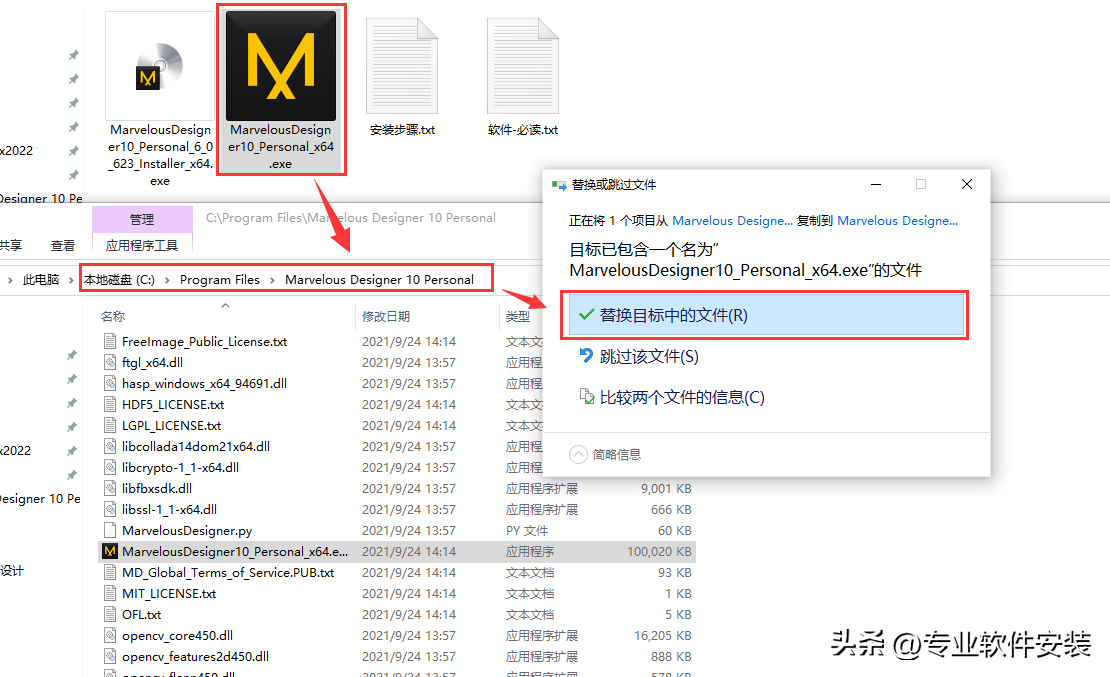1110x677 pixels.
Task: Click the MarvelousDesigner10_Personal_x64 list row icon
Action: [x=110, y=552]
